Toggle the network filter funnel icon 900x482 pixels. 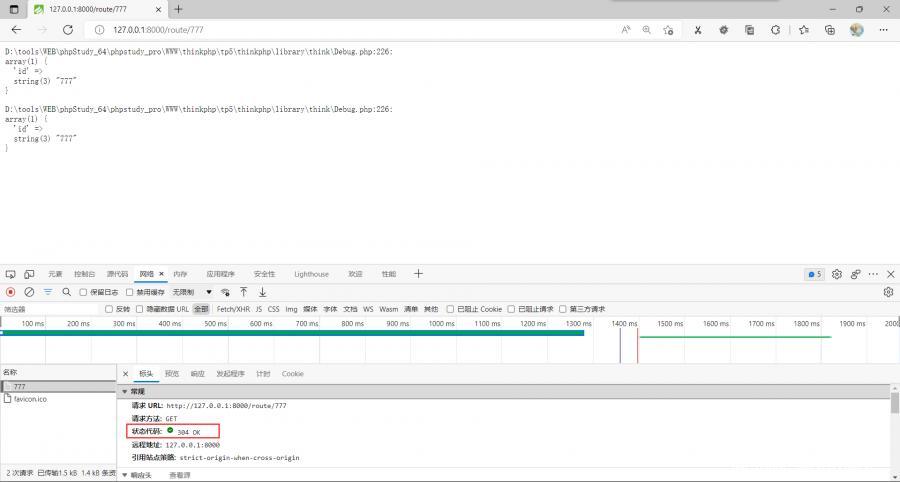point(48,292)
